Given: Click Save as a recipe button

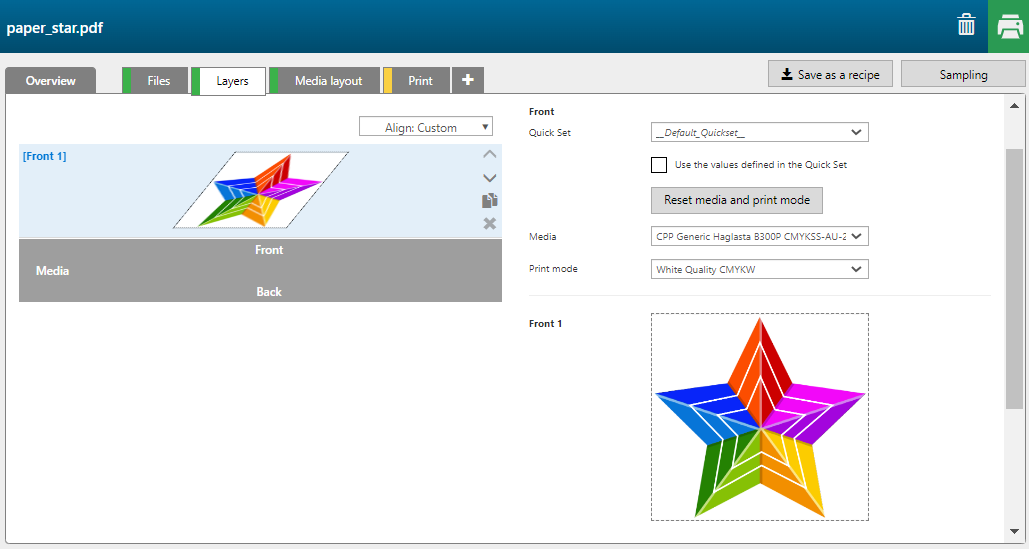Looking at the screenshot, I should point(830,74).
